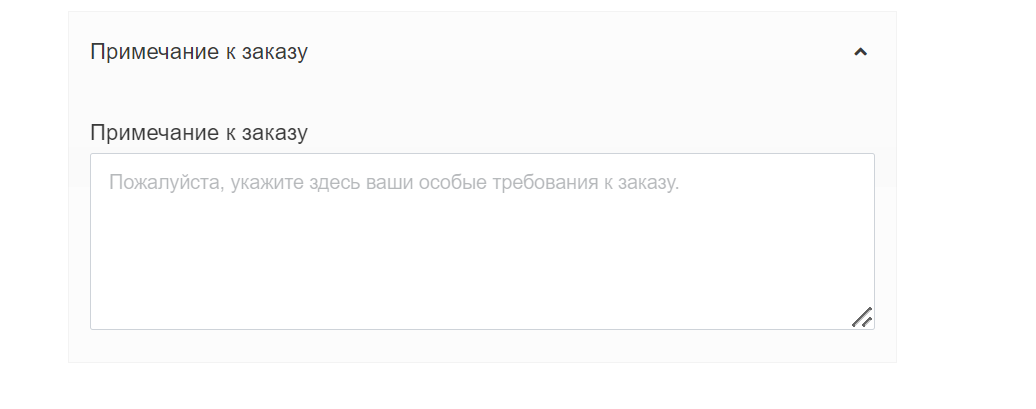The height and width of the screenshot is (409, 1036).
Task: Click the up-arrow icon in panel header
Action: pyautogui.click(x=860, y=52)
